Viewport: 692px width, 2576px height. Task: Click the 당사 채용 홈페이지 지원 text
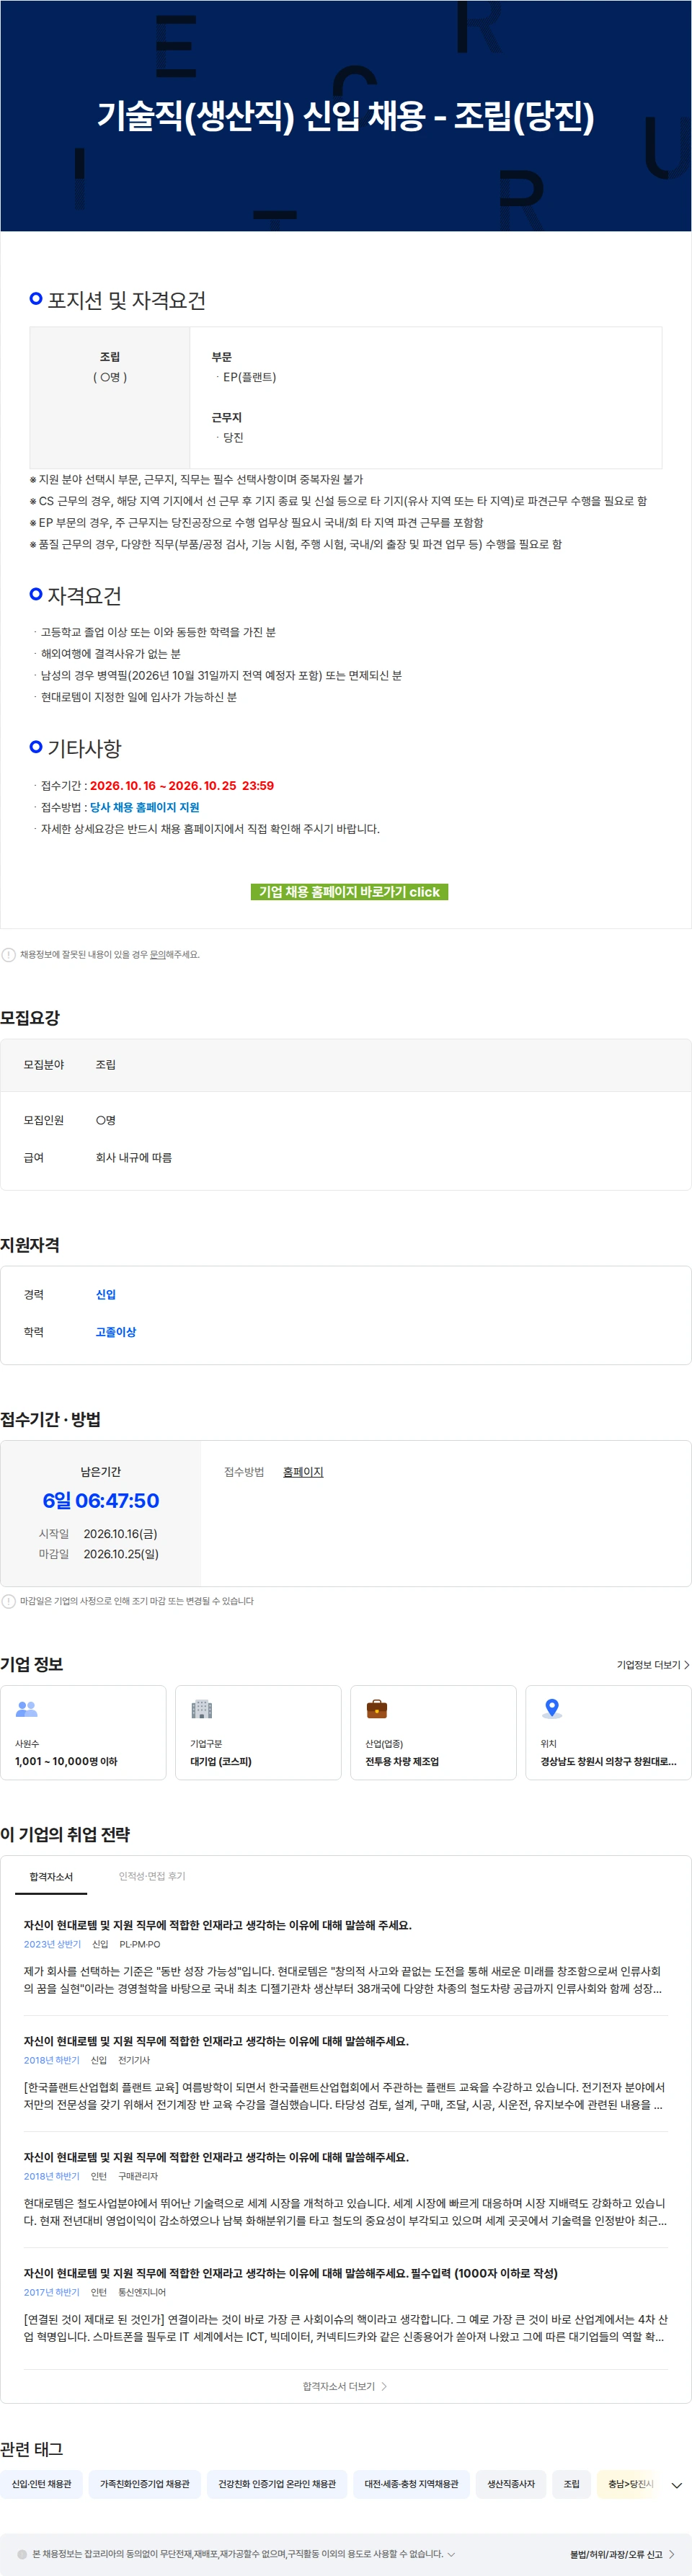tap(145, 808)
